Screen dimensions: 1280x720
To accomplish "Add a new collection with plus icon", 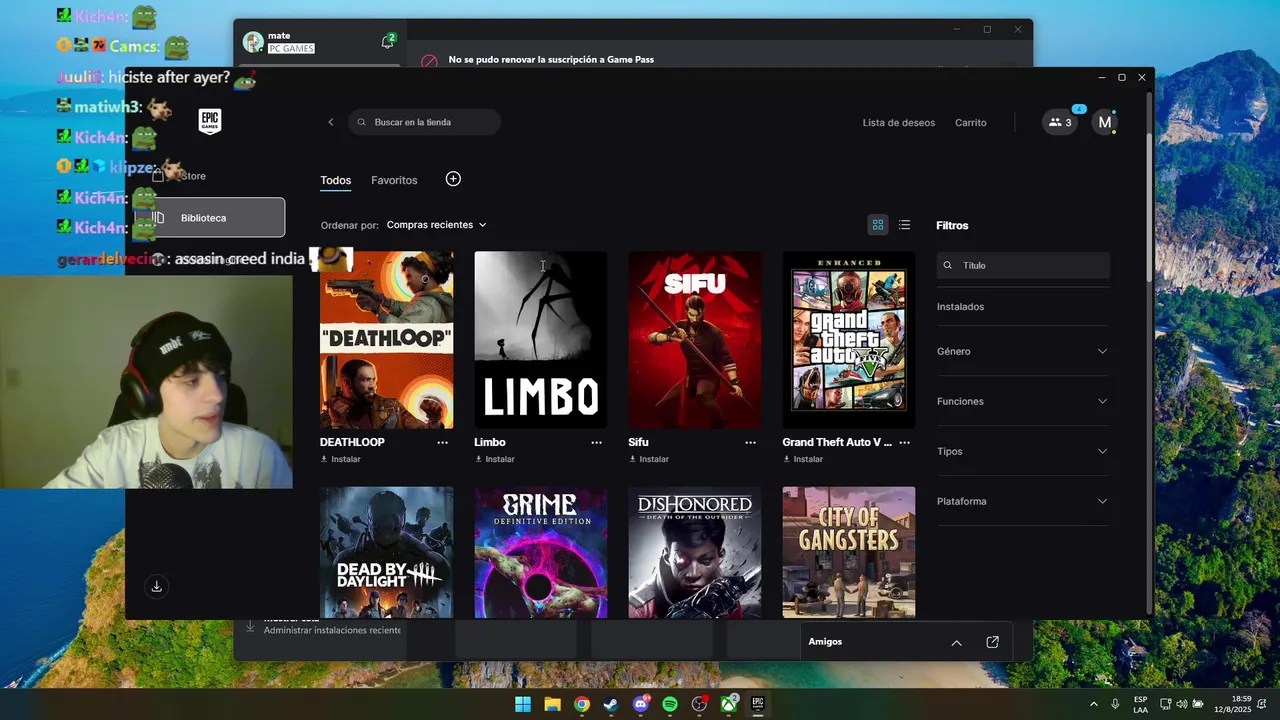I will point(453,179).
